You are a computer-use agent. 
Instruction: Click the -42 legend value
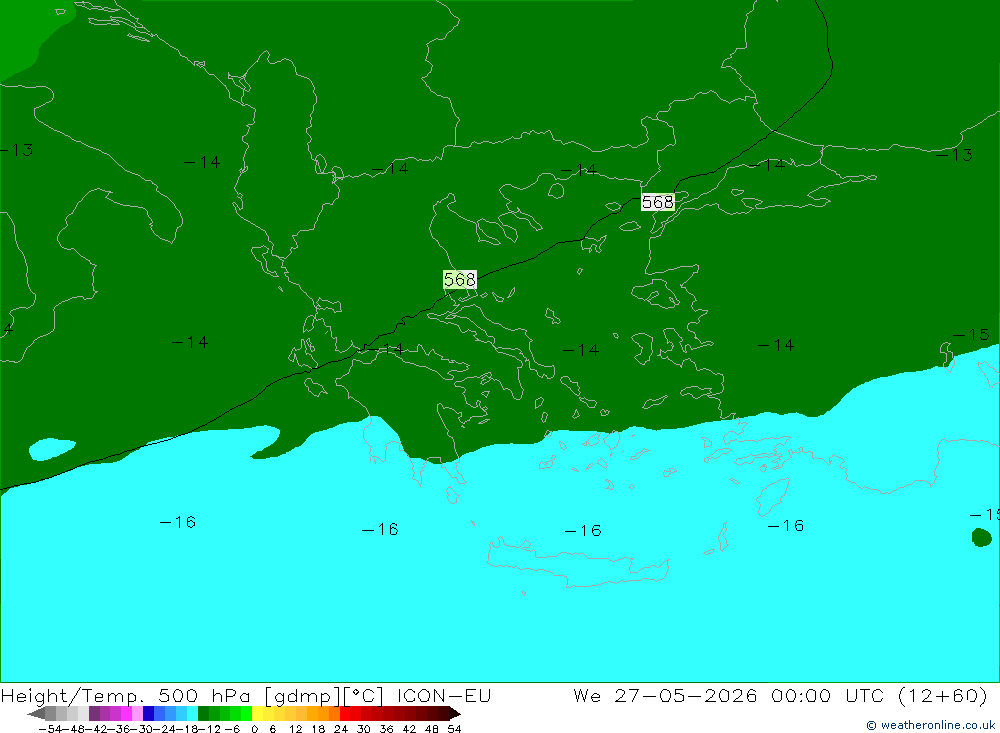97,729
